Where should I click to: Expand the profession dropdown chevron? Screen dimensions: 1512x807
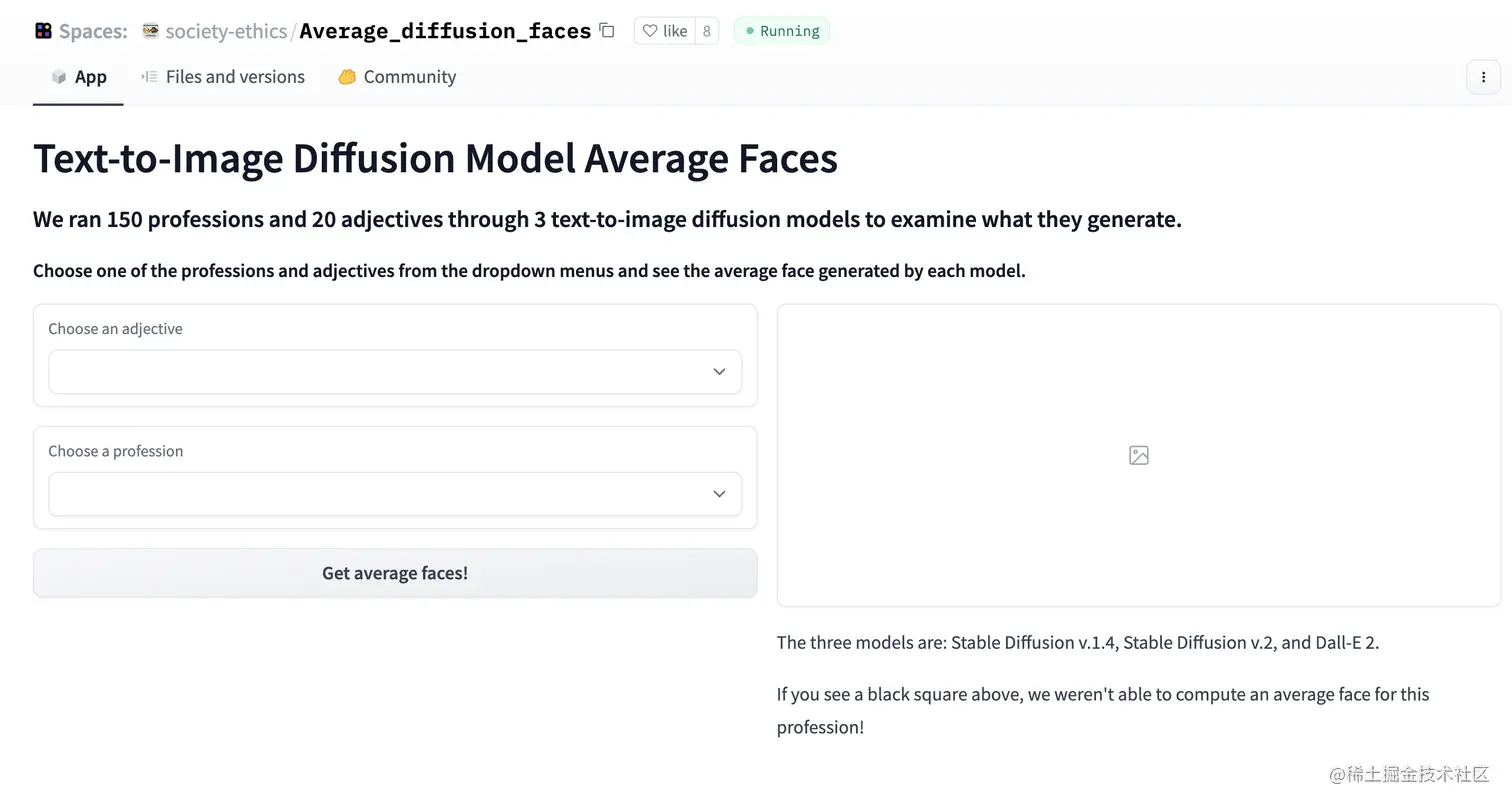coord(719,494)
